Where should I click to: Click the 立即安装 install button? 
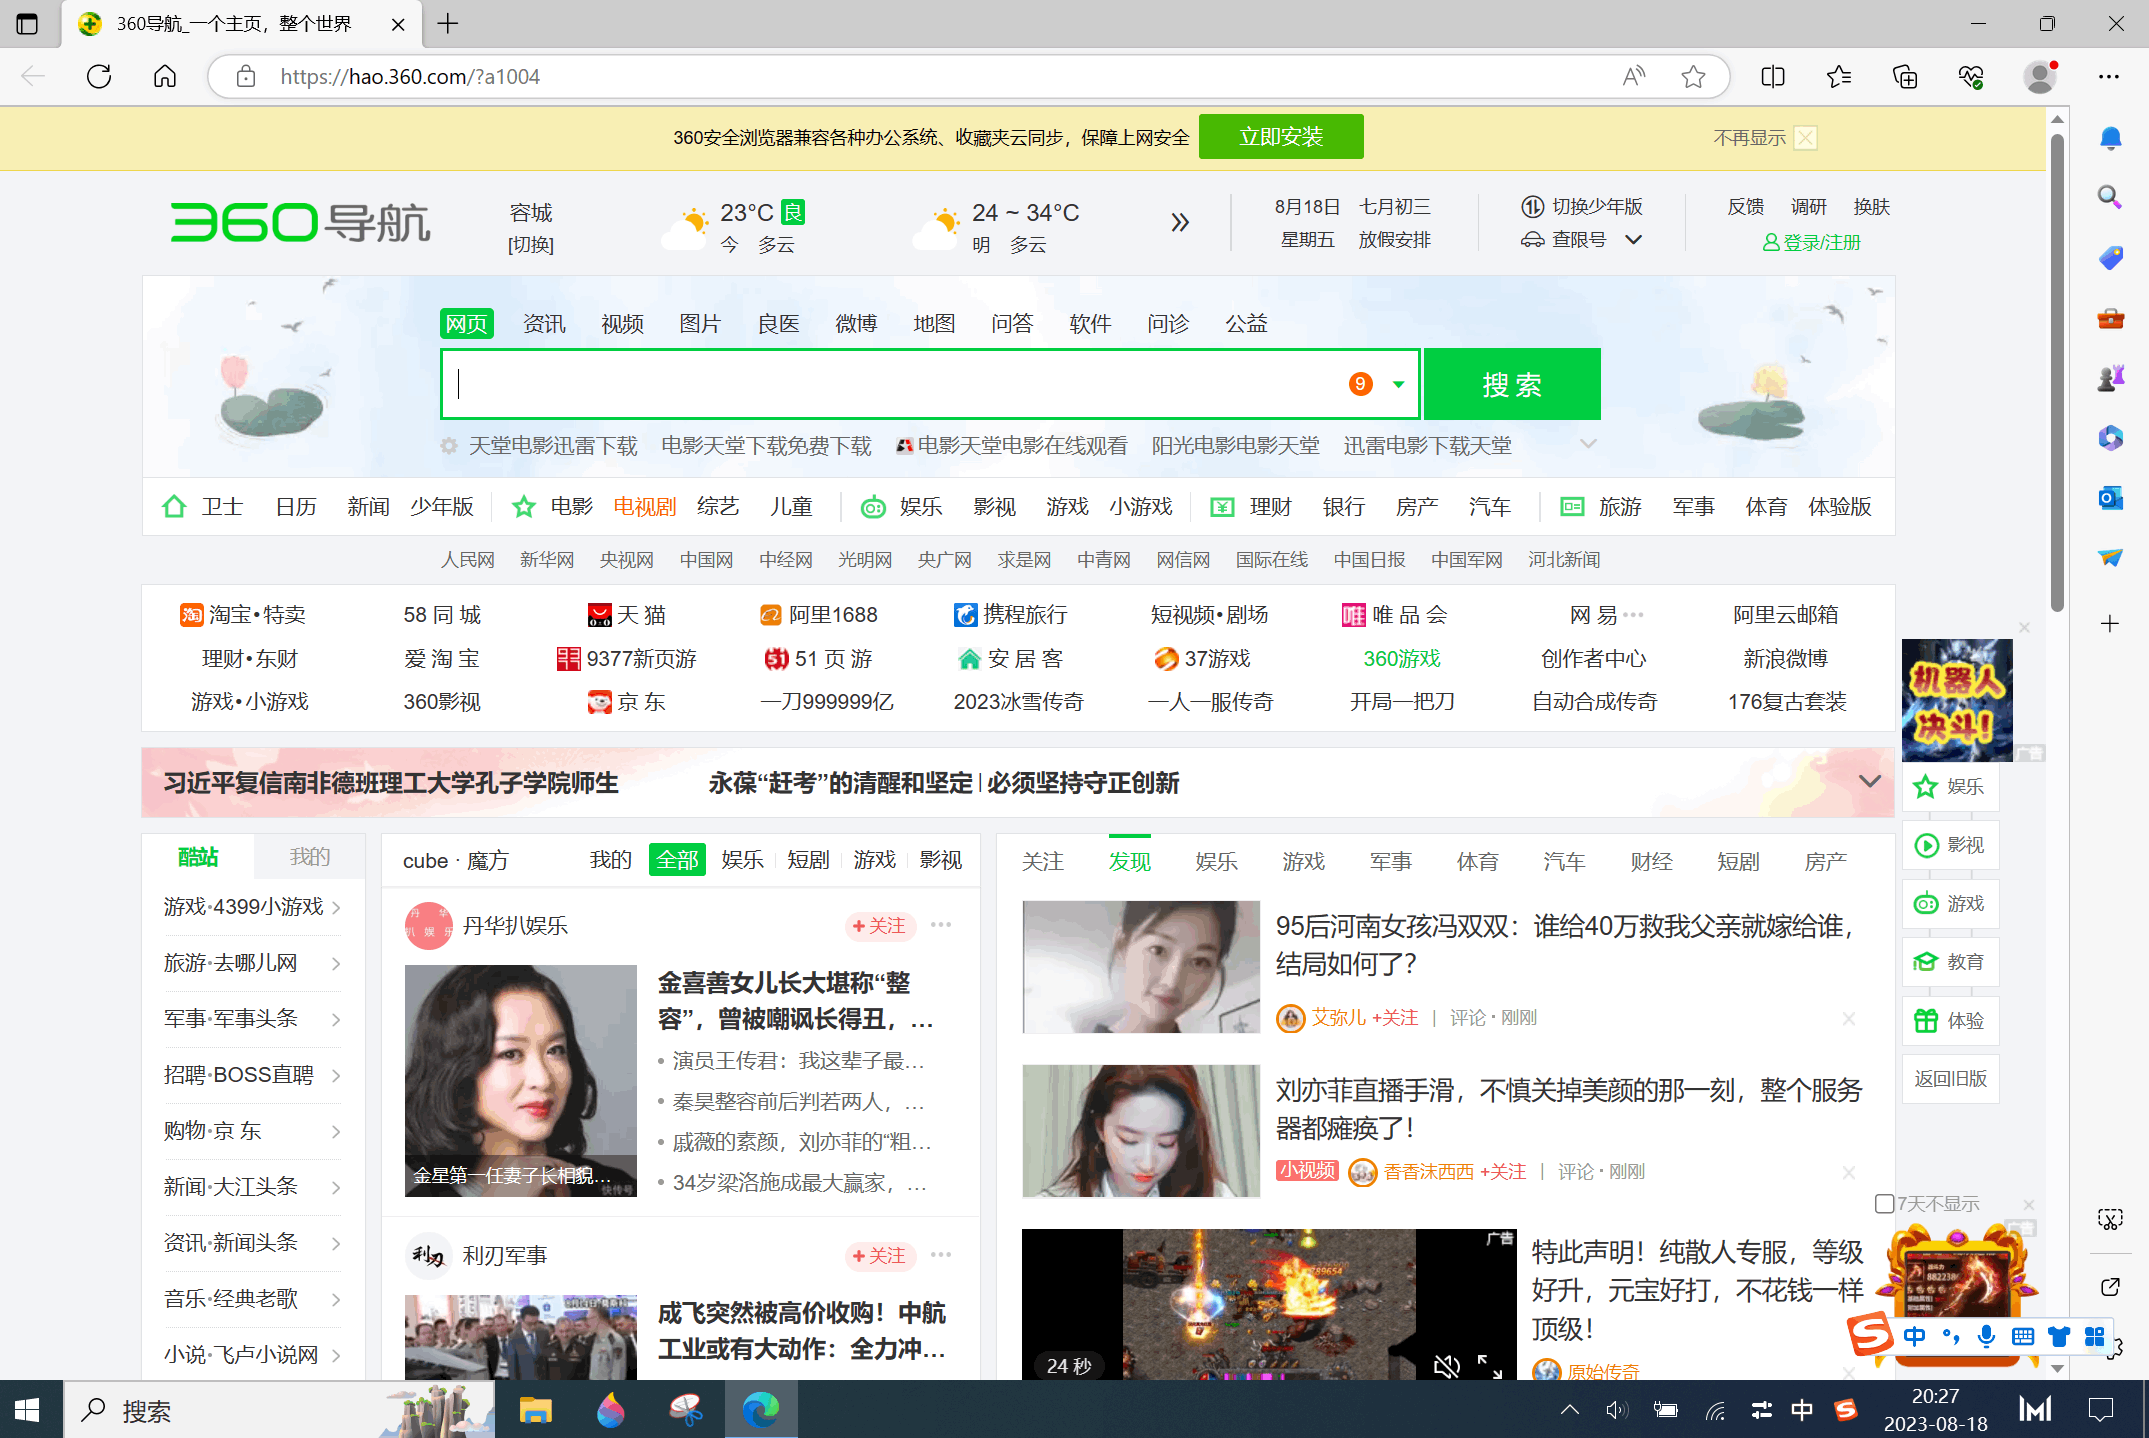(x=1280, y=137)
